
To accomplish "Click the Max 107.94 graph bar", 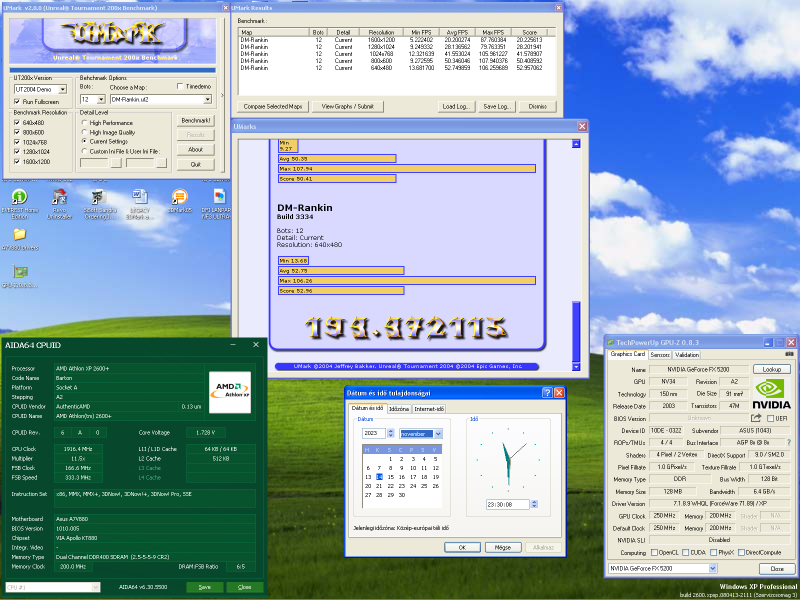I will [x=407, y=168].
